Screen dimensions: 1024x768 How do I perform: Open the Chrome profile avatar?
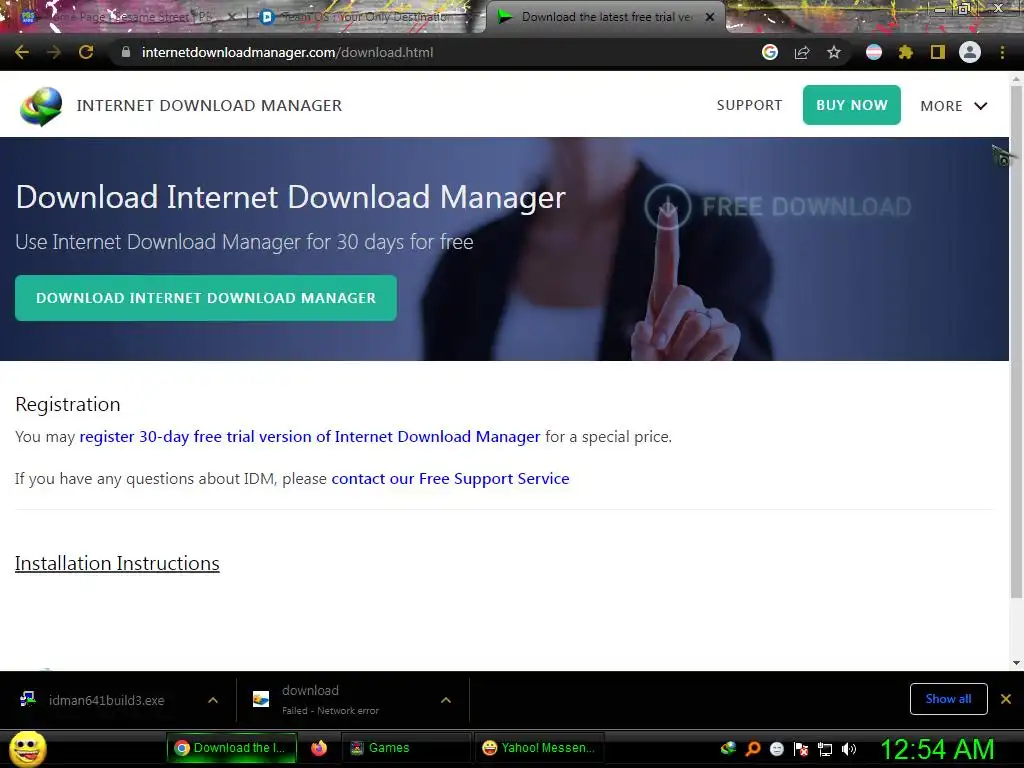[970, 52]
